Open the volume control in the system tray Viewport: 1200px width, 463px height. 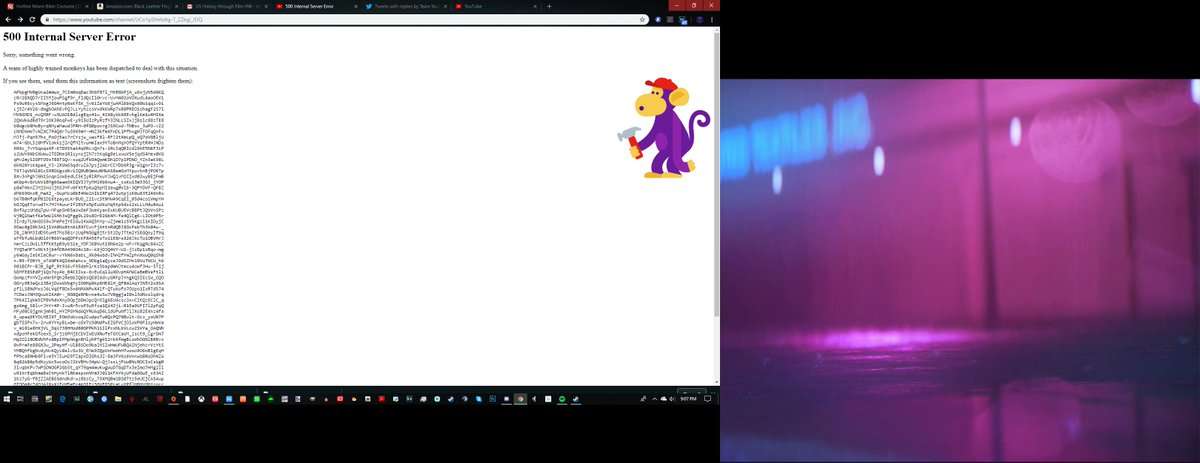pos(672,398)
